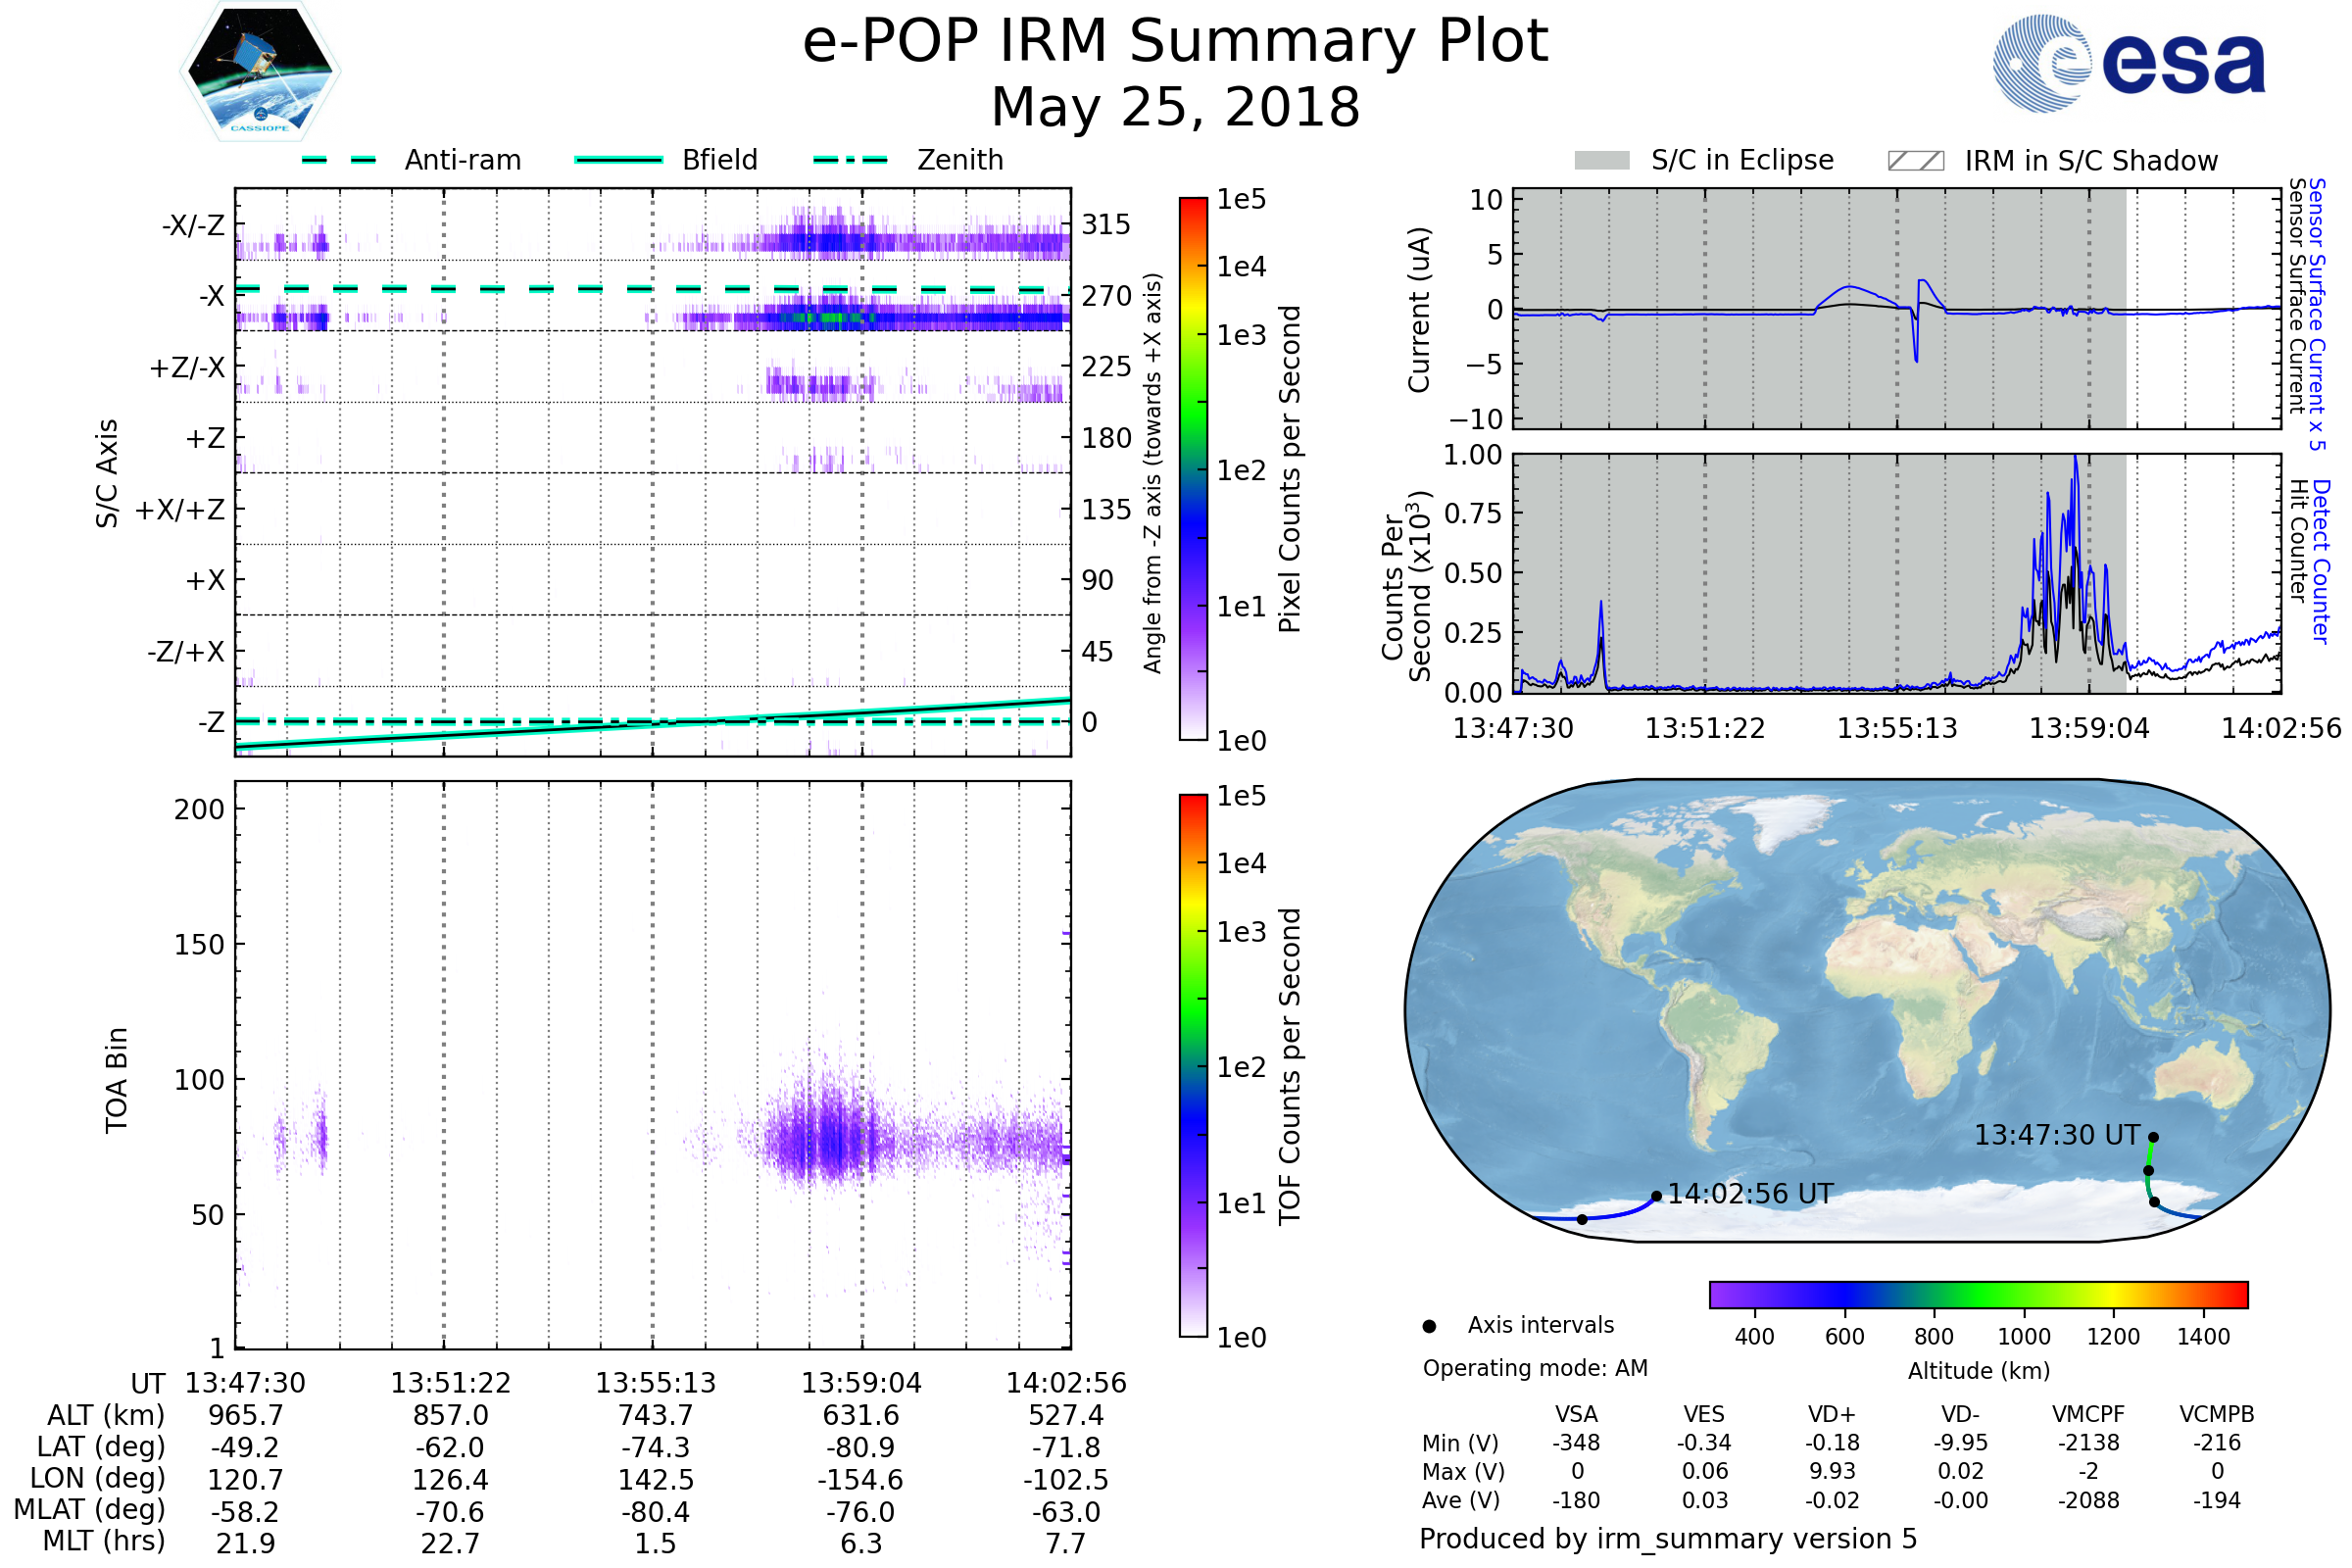This screenshot has width=2352, height=1568.
Task: Click the Pixel Counts per Second colorbar
Action: click(1193, 469)
